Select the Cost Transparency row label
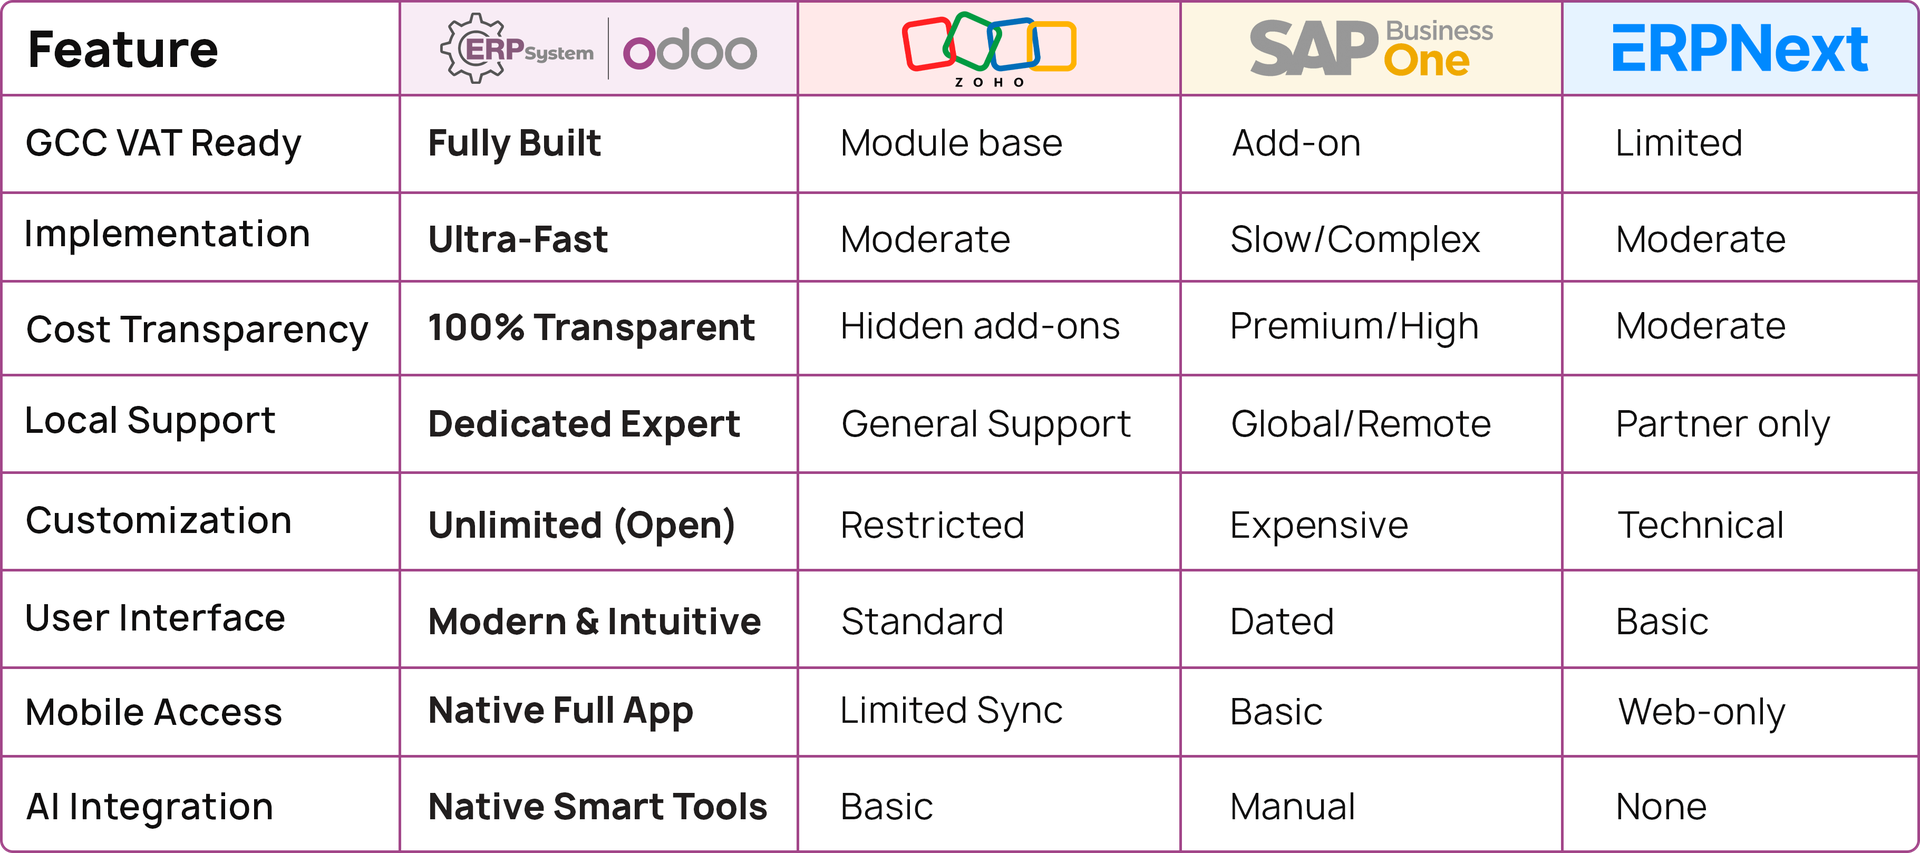 pyautogui.click(x=197, y=329)
